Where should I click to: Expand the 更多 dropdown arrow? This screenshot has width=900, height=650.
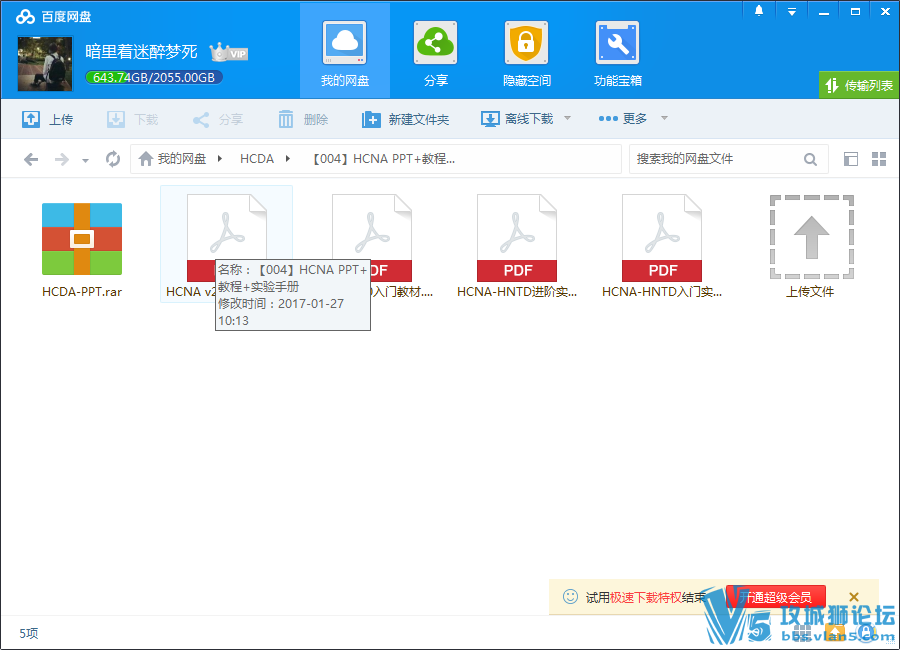click(x=665, y=118)
